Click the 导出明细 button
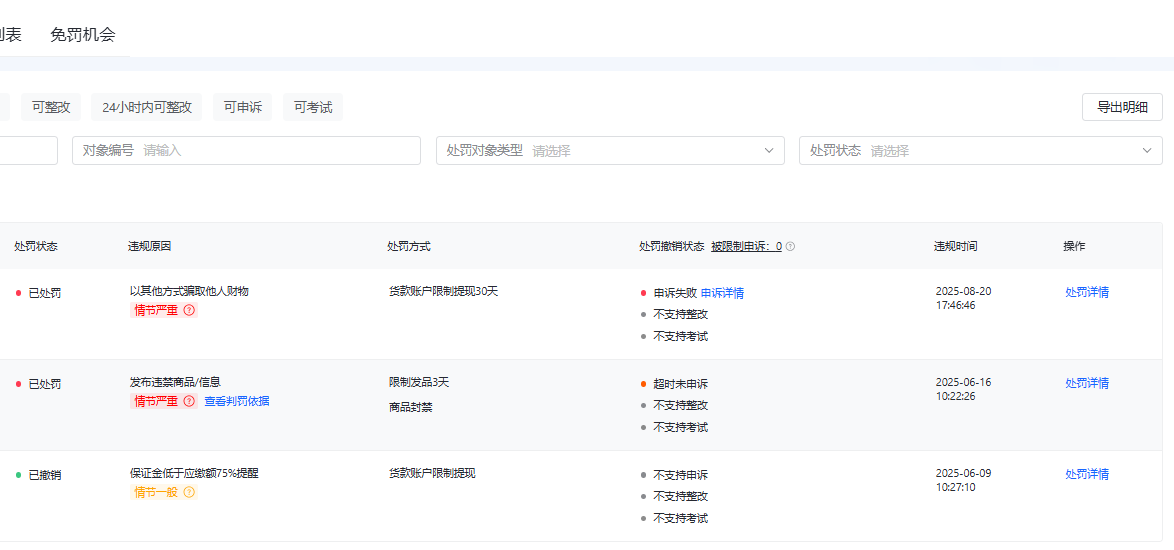 coord(1122,107)
